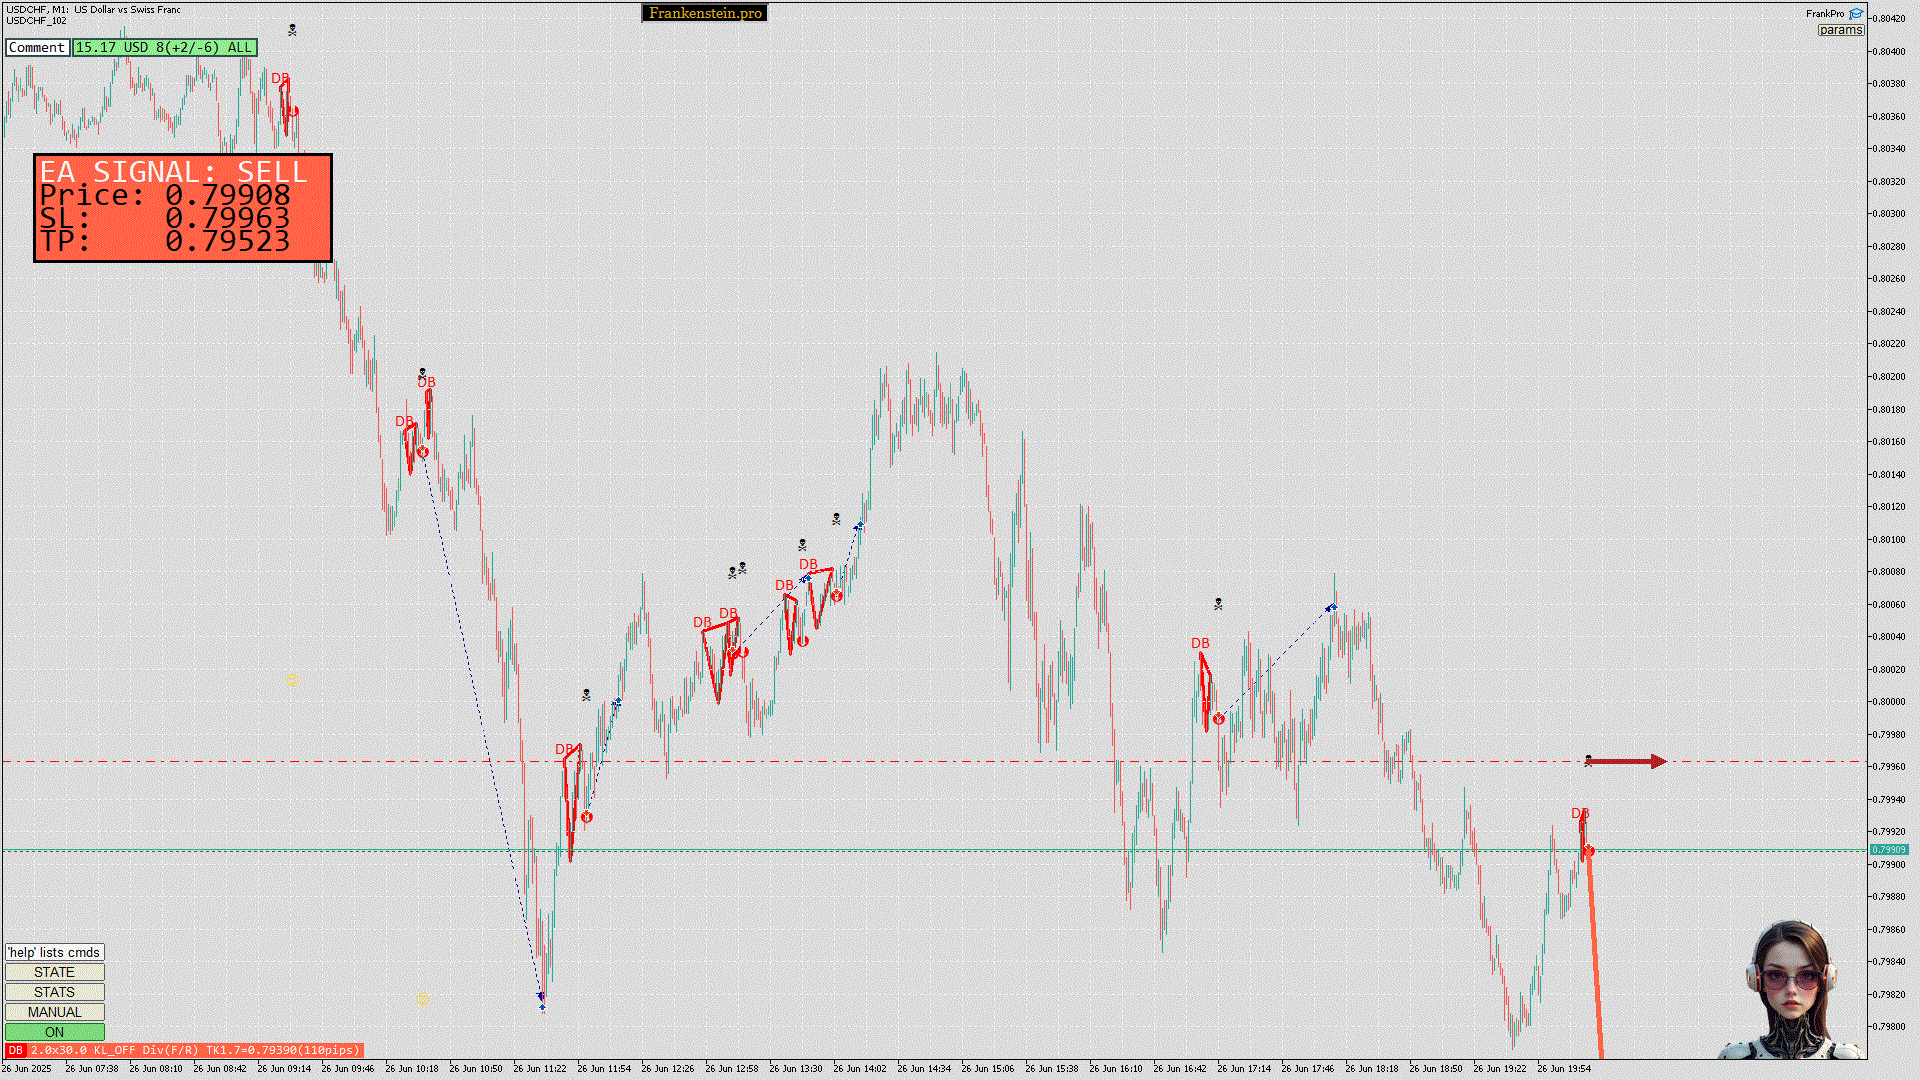Click the 15.17 USD profit label
This screenshot has width=1920, height=1080.
pyautogui.click(x=164, y=47)
